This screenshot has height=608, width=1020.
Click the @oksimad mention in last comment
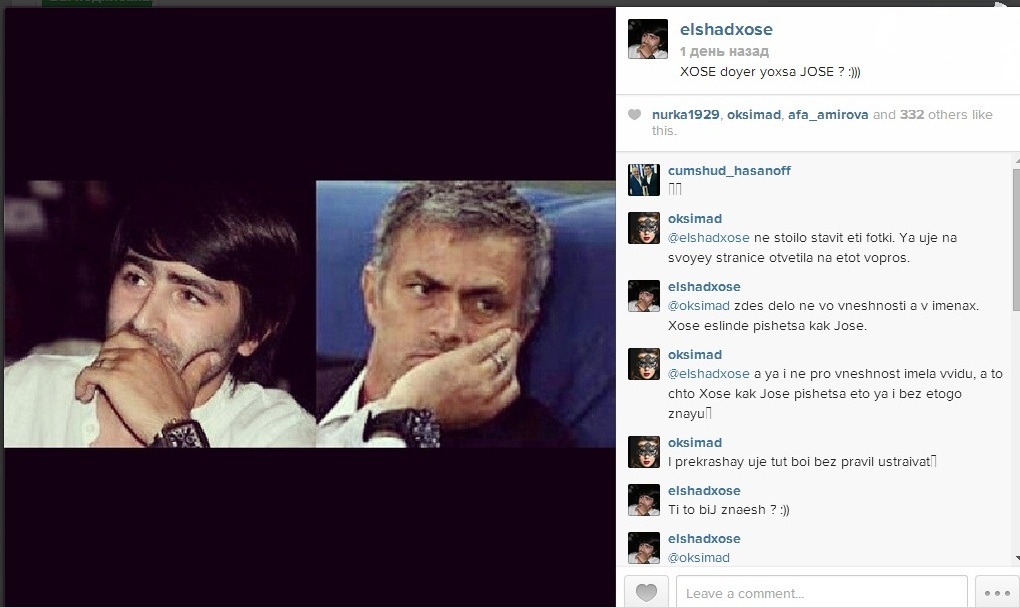699,557
